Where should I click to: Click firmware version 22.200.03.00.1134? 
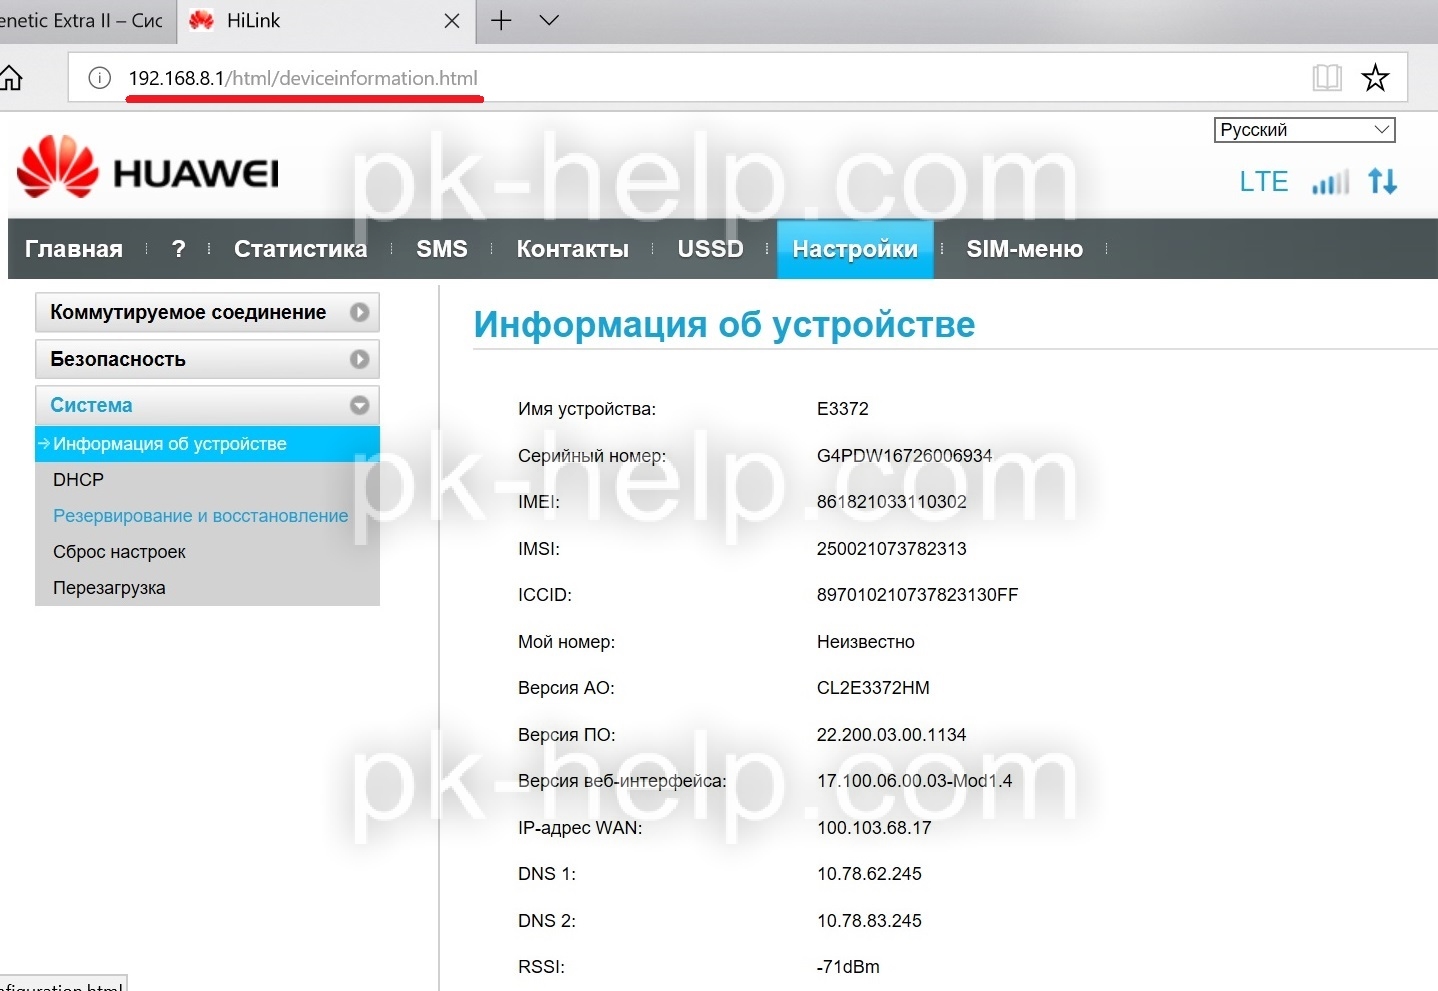click(x=892, y=735)
